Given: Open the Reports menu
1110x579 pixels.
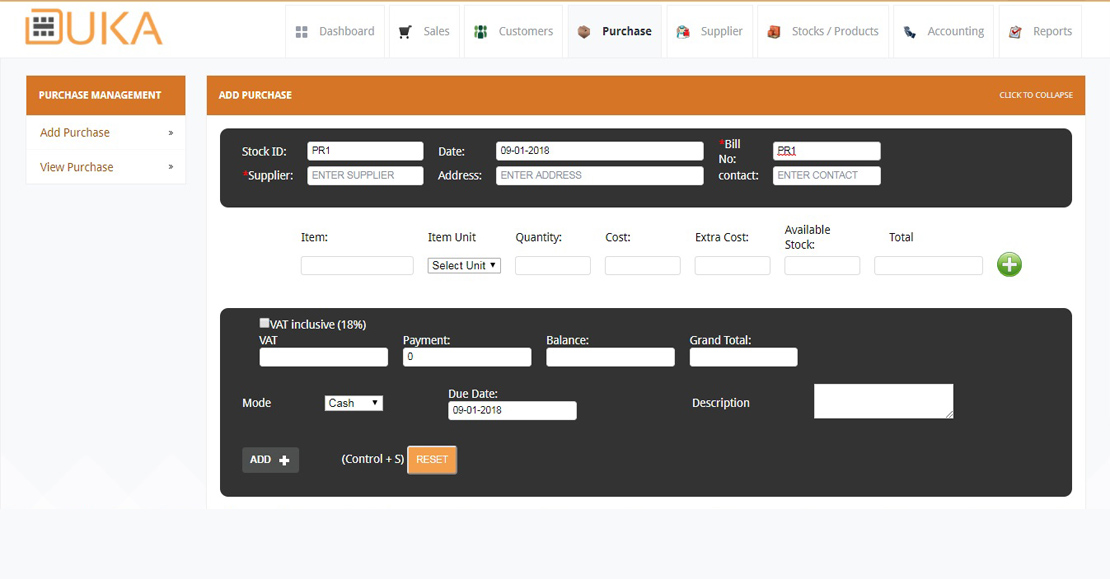Looking at the screenshot, I should (x=1041, y=31).
